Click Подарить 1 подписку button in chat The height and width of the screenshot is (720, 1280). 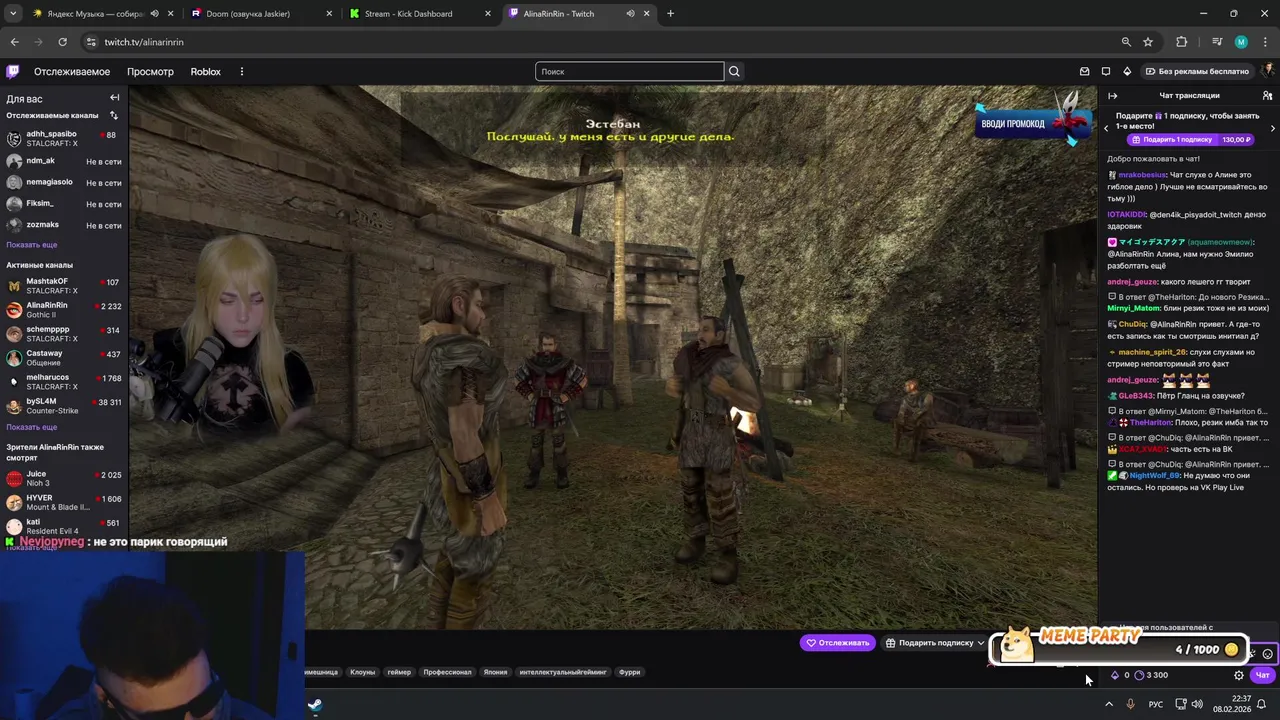coord(1192,140)
